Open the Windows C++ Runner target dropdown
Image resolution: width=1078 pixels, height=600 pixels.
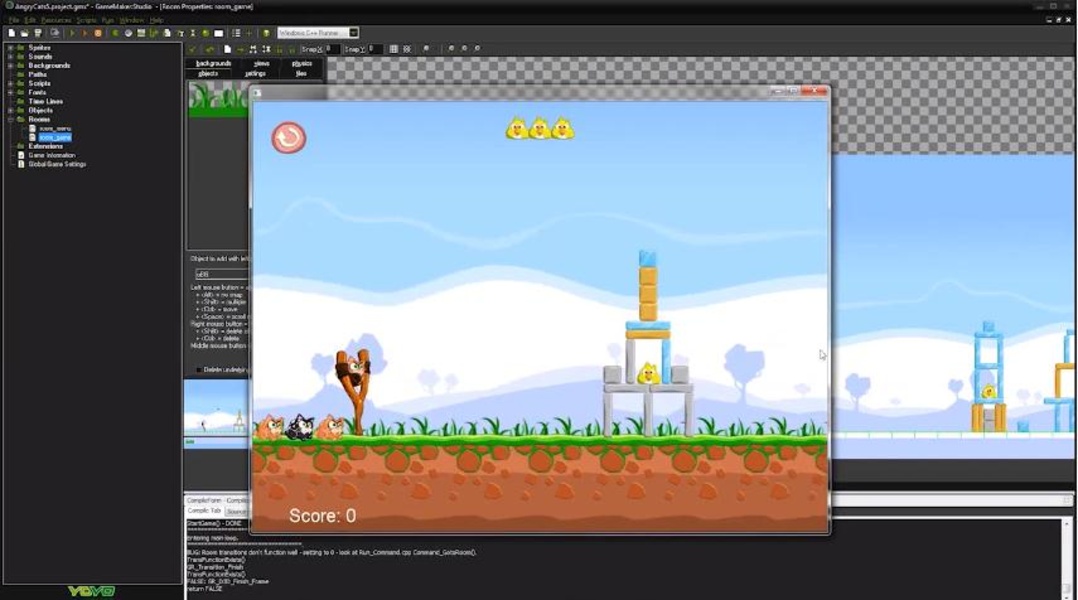354,33
